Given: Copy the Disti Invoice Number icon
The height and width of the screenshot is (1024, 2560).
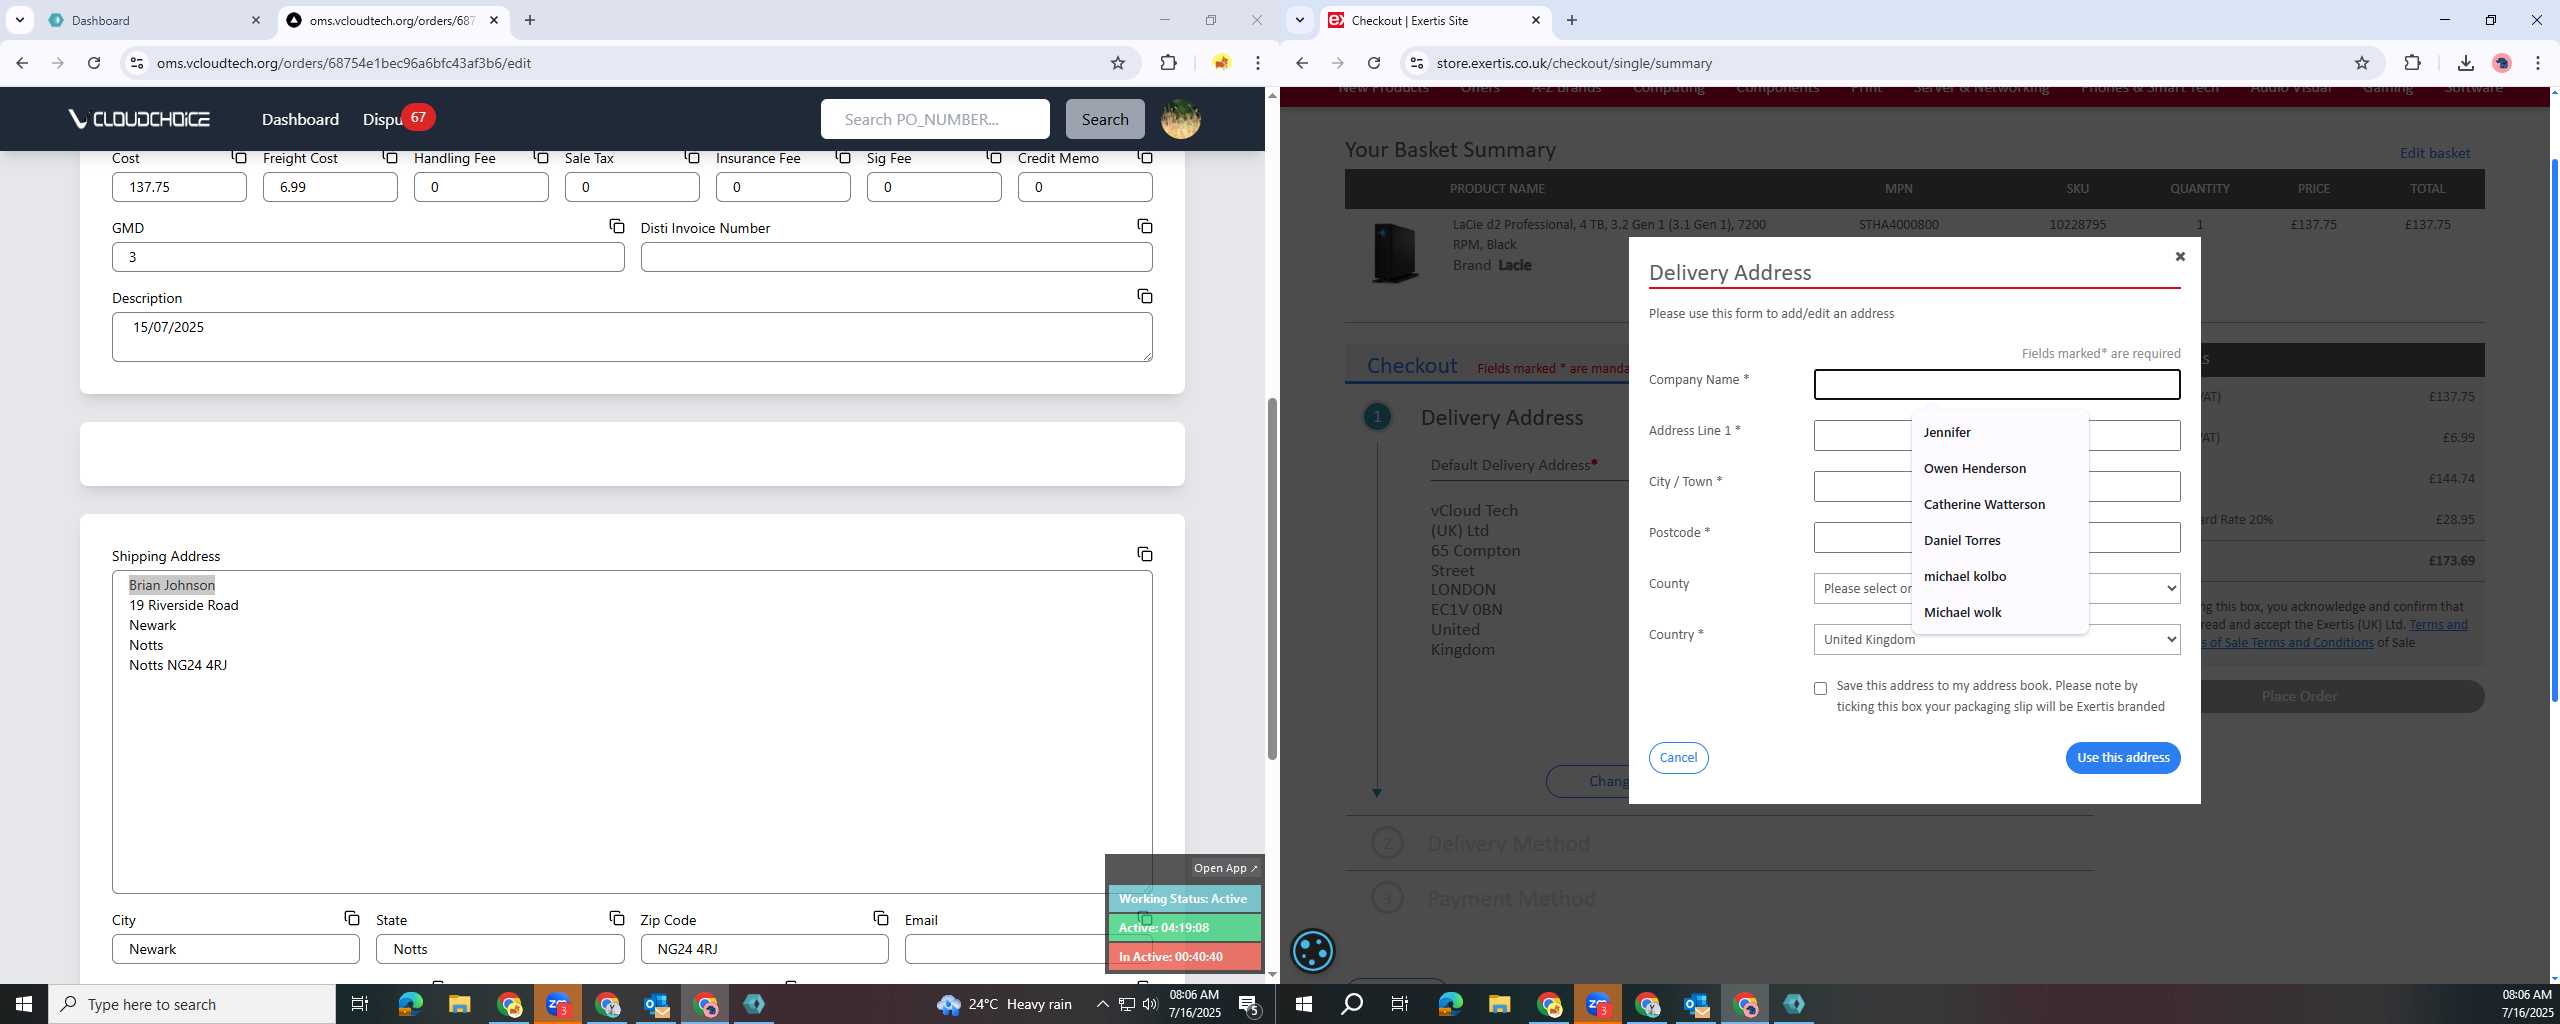Looking at the screenshot, I should pyautogui.click(x=1145, y=226).
